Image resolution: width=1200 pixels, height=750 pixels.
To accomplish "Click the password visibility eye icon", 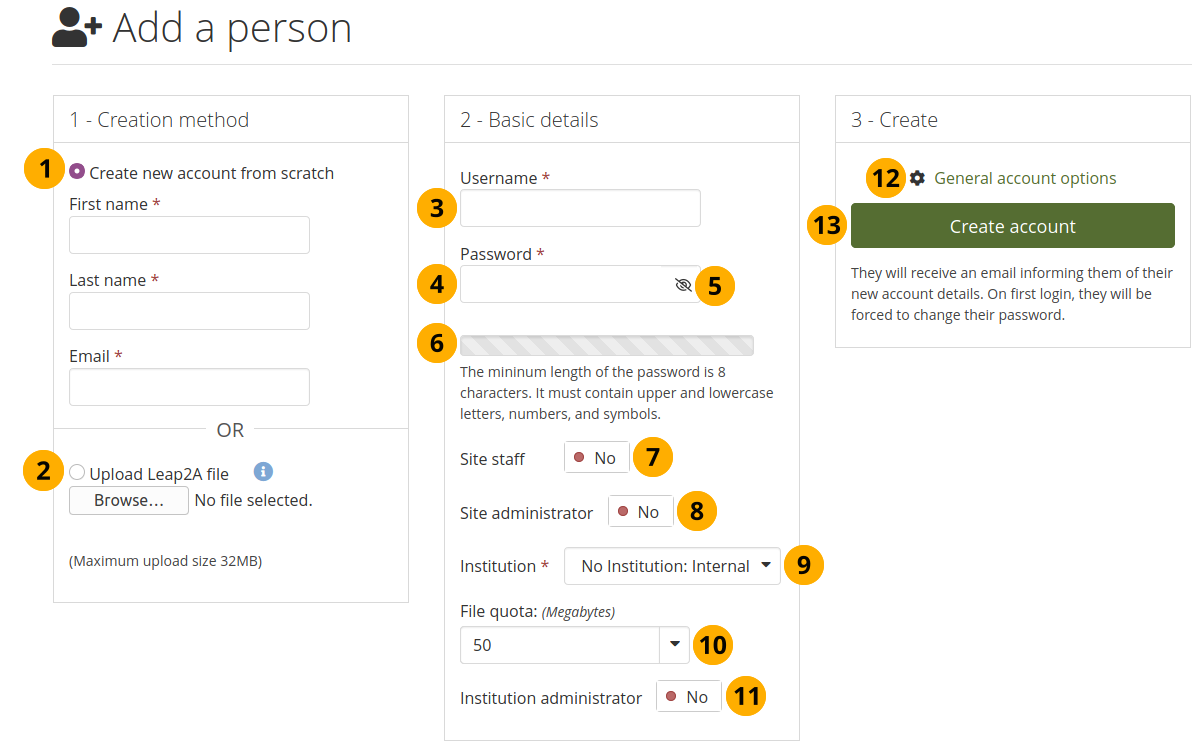I will [683, 285].
